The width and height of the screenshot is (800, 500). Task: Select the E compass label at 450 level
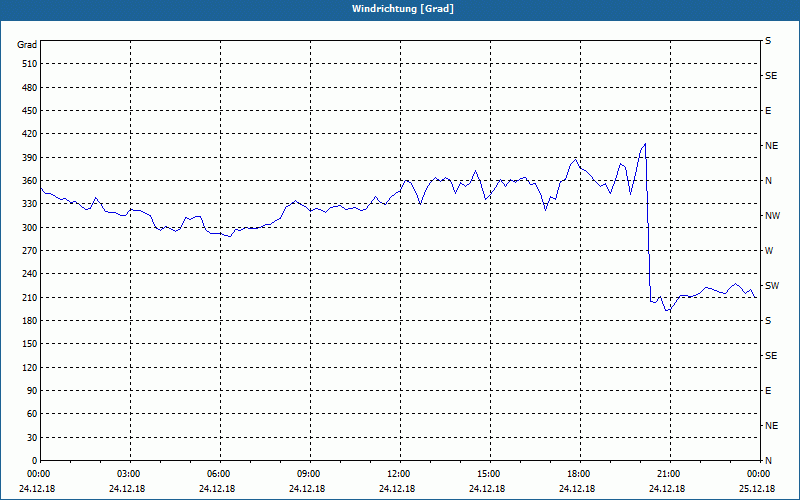click(x=768, y=111)
